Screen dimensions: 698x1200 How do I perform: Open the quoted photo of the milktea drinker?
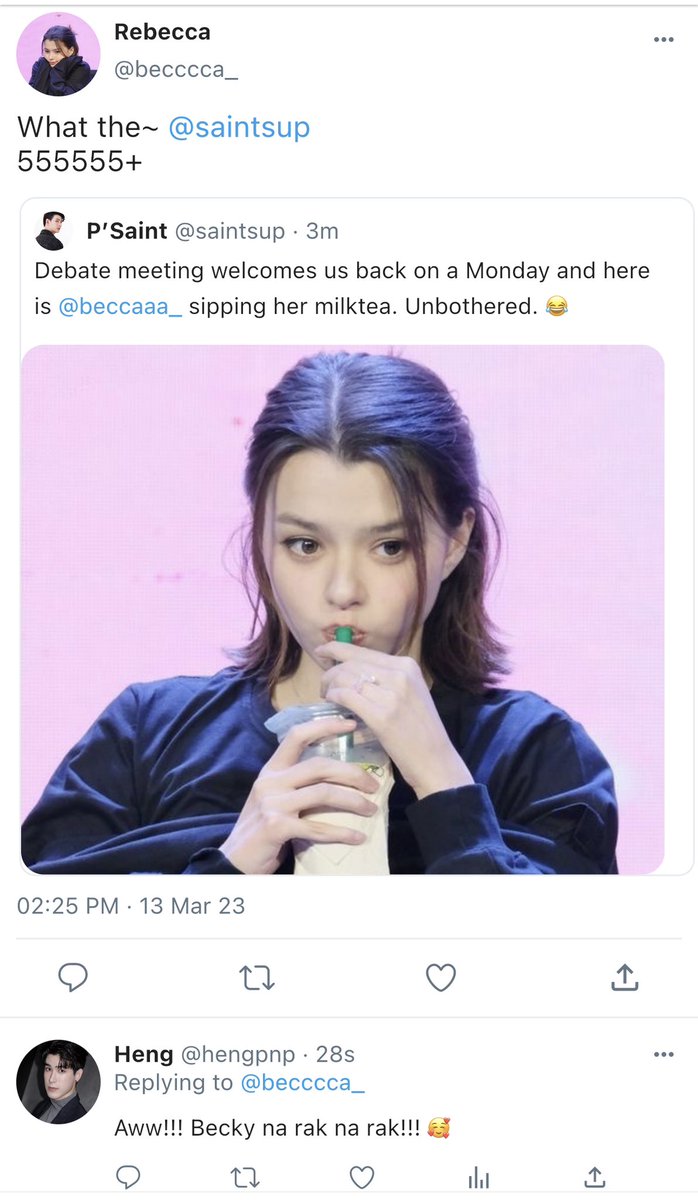point(342,609)
